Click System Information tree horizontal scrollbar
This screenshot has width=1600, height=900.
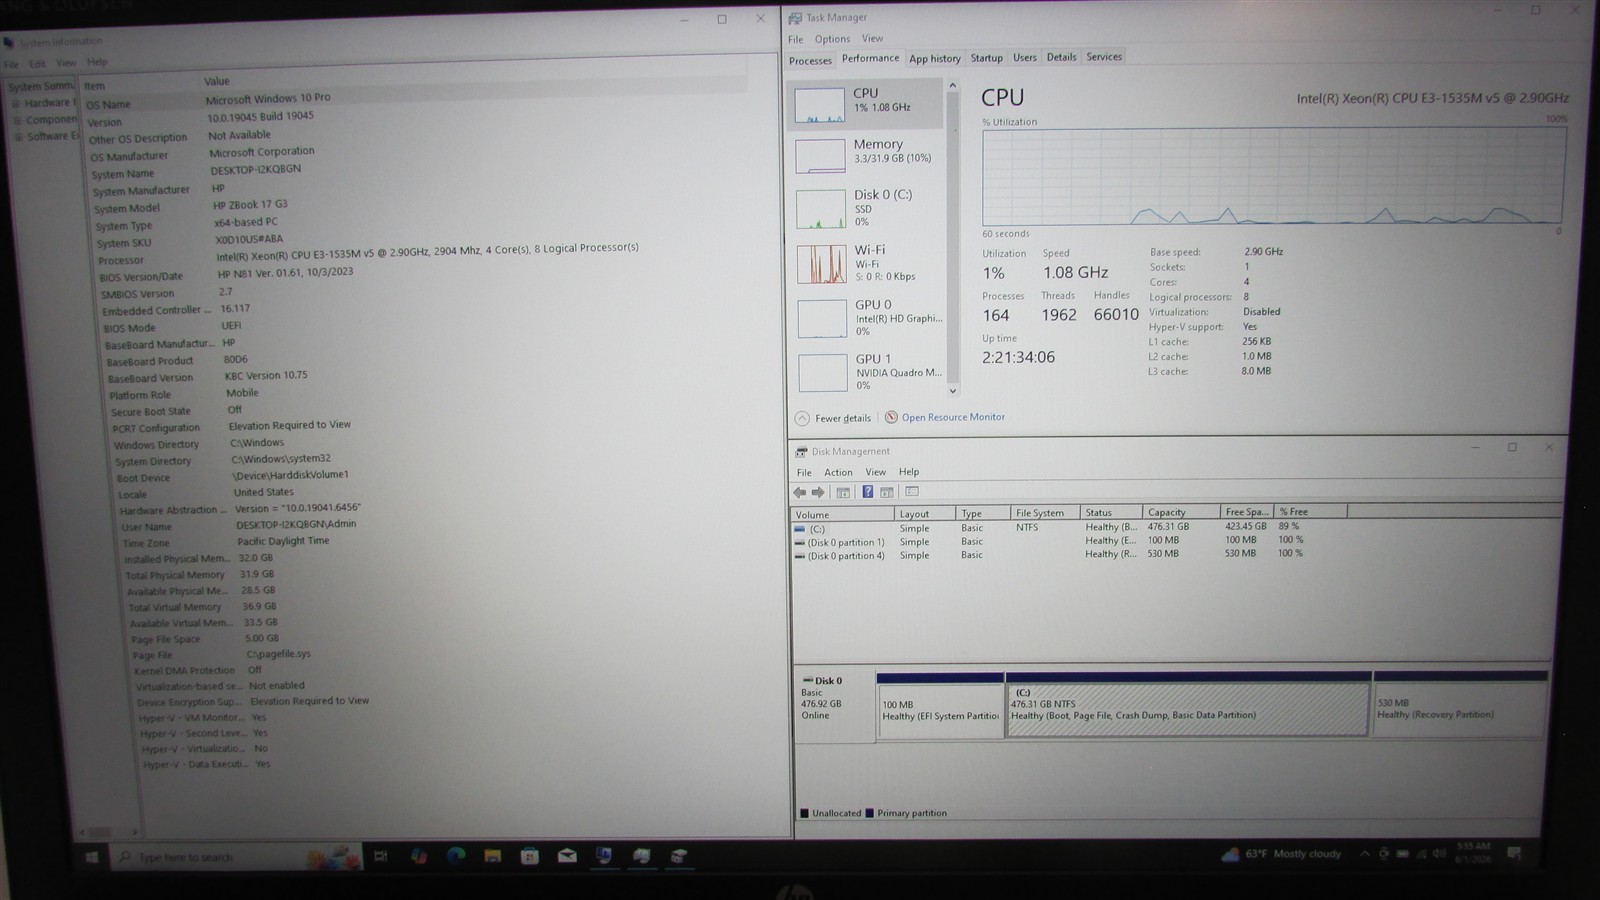(x=108, y=831)
